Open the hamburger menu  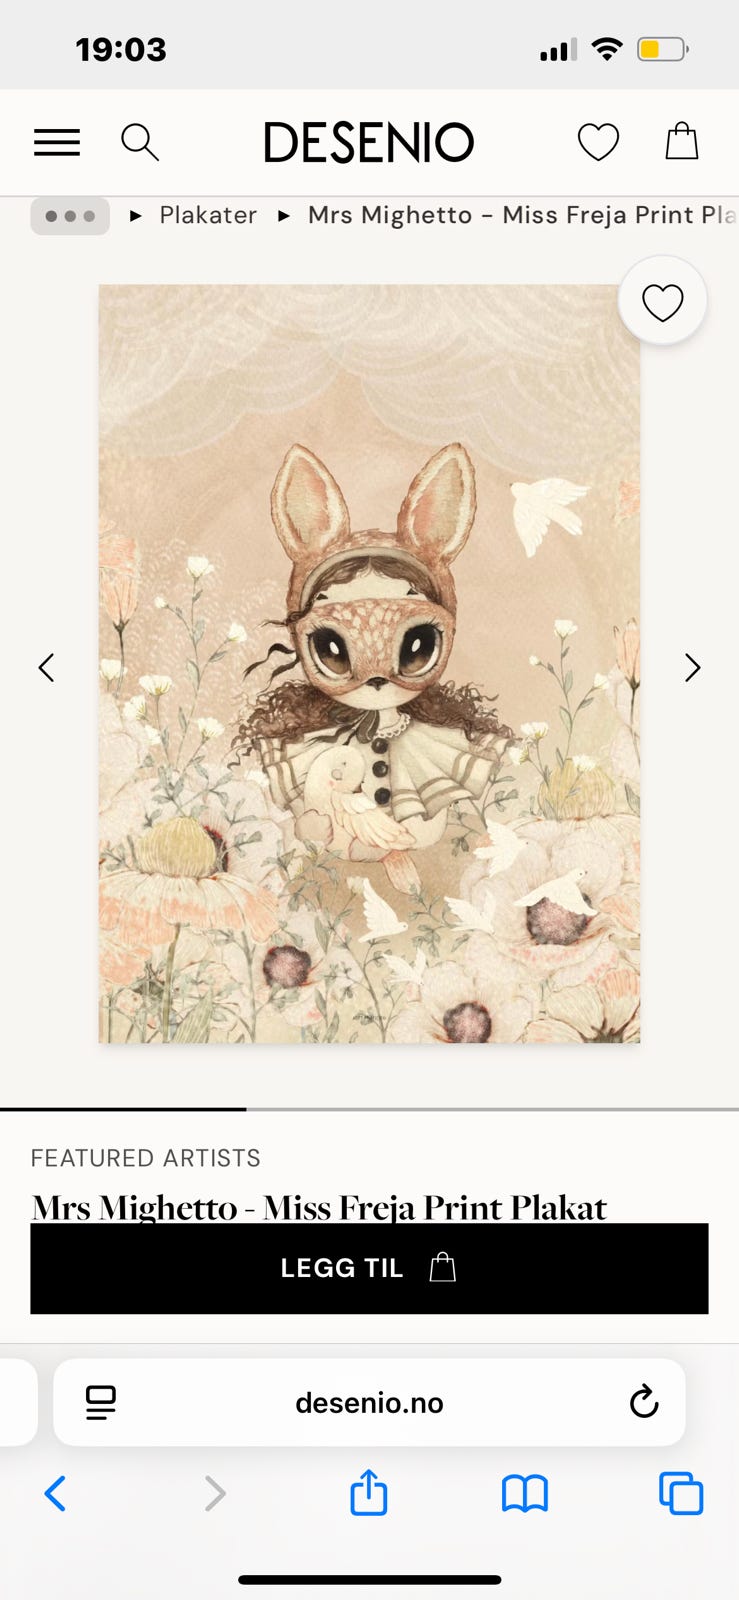coord(57,143)
